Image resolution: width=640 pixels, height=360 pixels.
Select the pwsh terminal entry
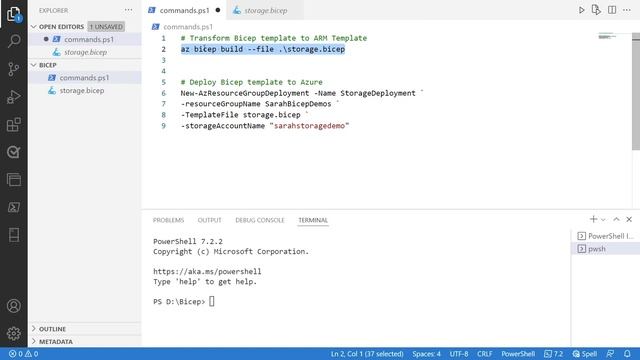pos(606,249)
